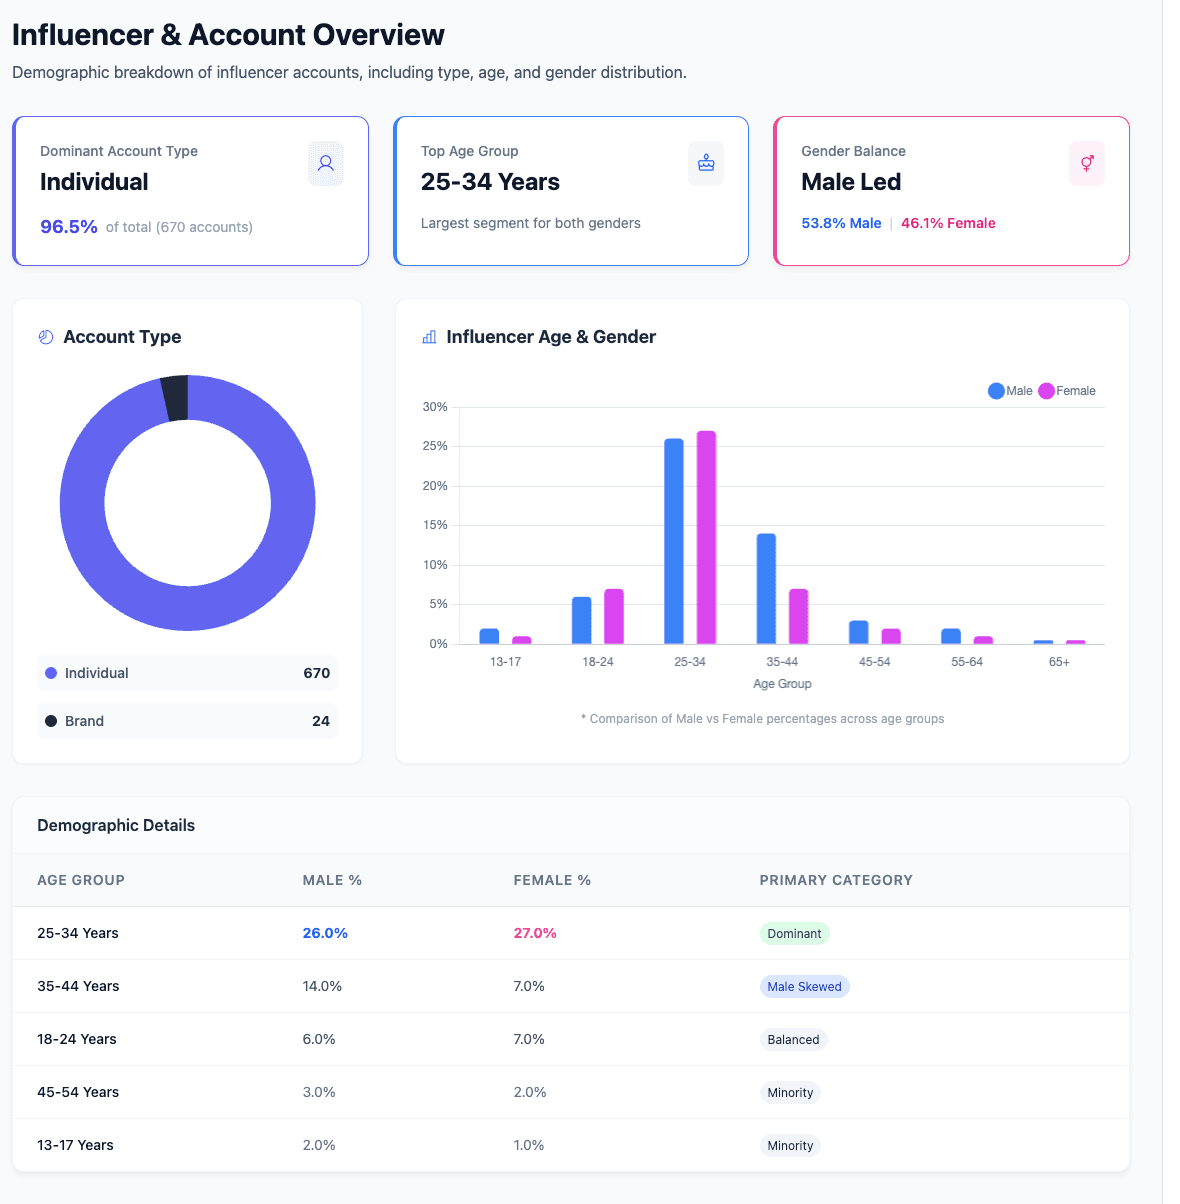Viewport: 1180px width, 1204px height.
Task: Toggle the Male series in chart legend
Action: (1010, 391)
